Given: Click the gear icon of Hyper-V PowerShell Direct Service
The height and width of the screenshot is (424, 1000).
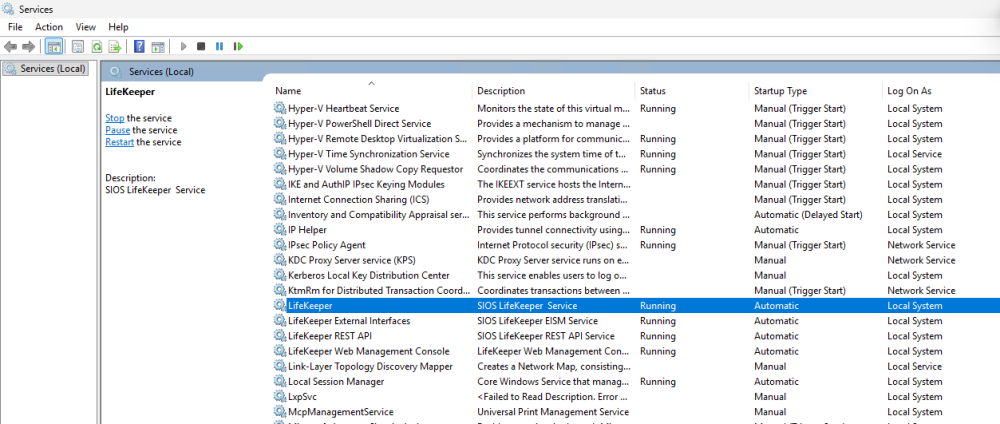Looking at the screenshot, I should pos(279,124).
